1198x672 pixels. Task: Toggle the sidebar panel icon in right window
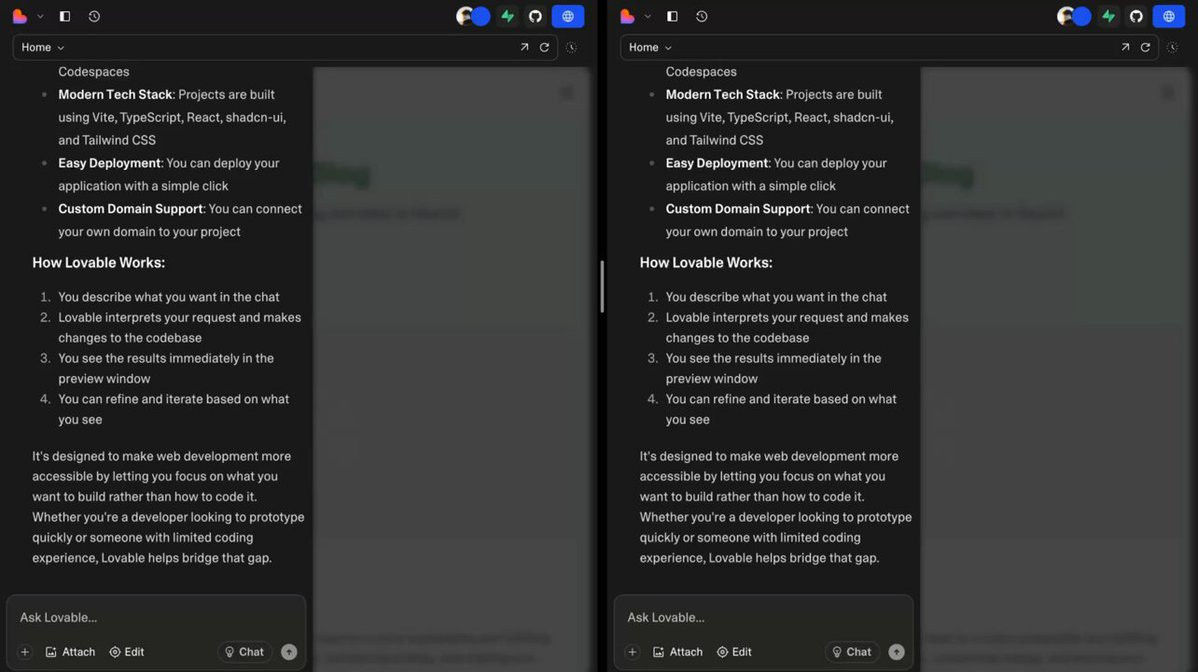672,16
